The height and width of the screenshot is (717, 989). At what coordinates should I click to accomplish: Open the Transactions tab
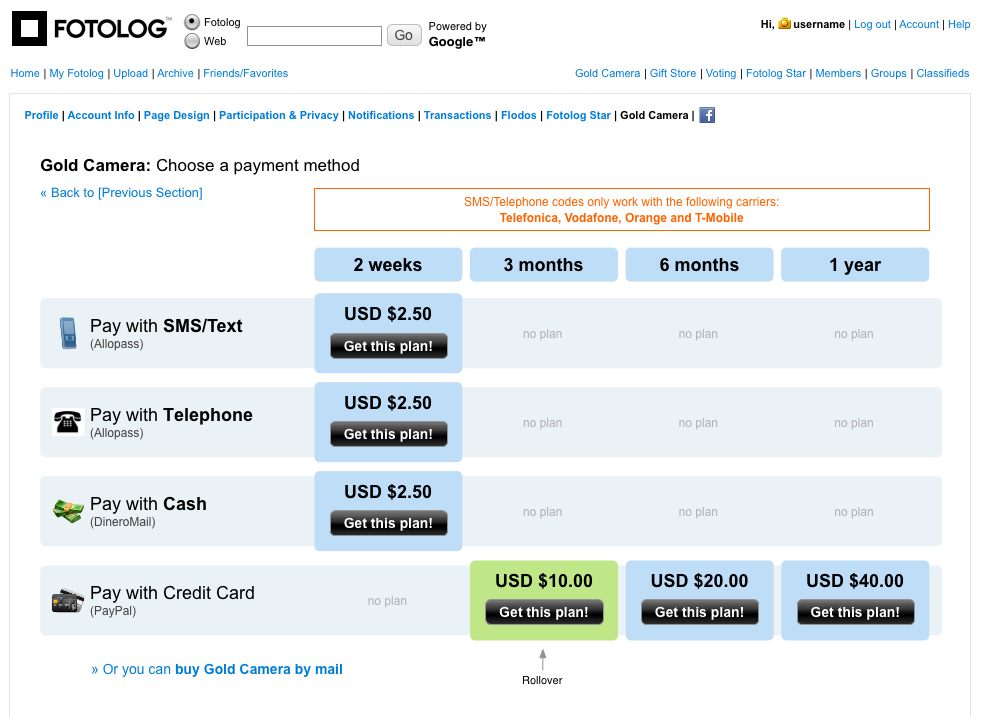(x=457, y=115)
